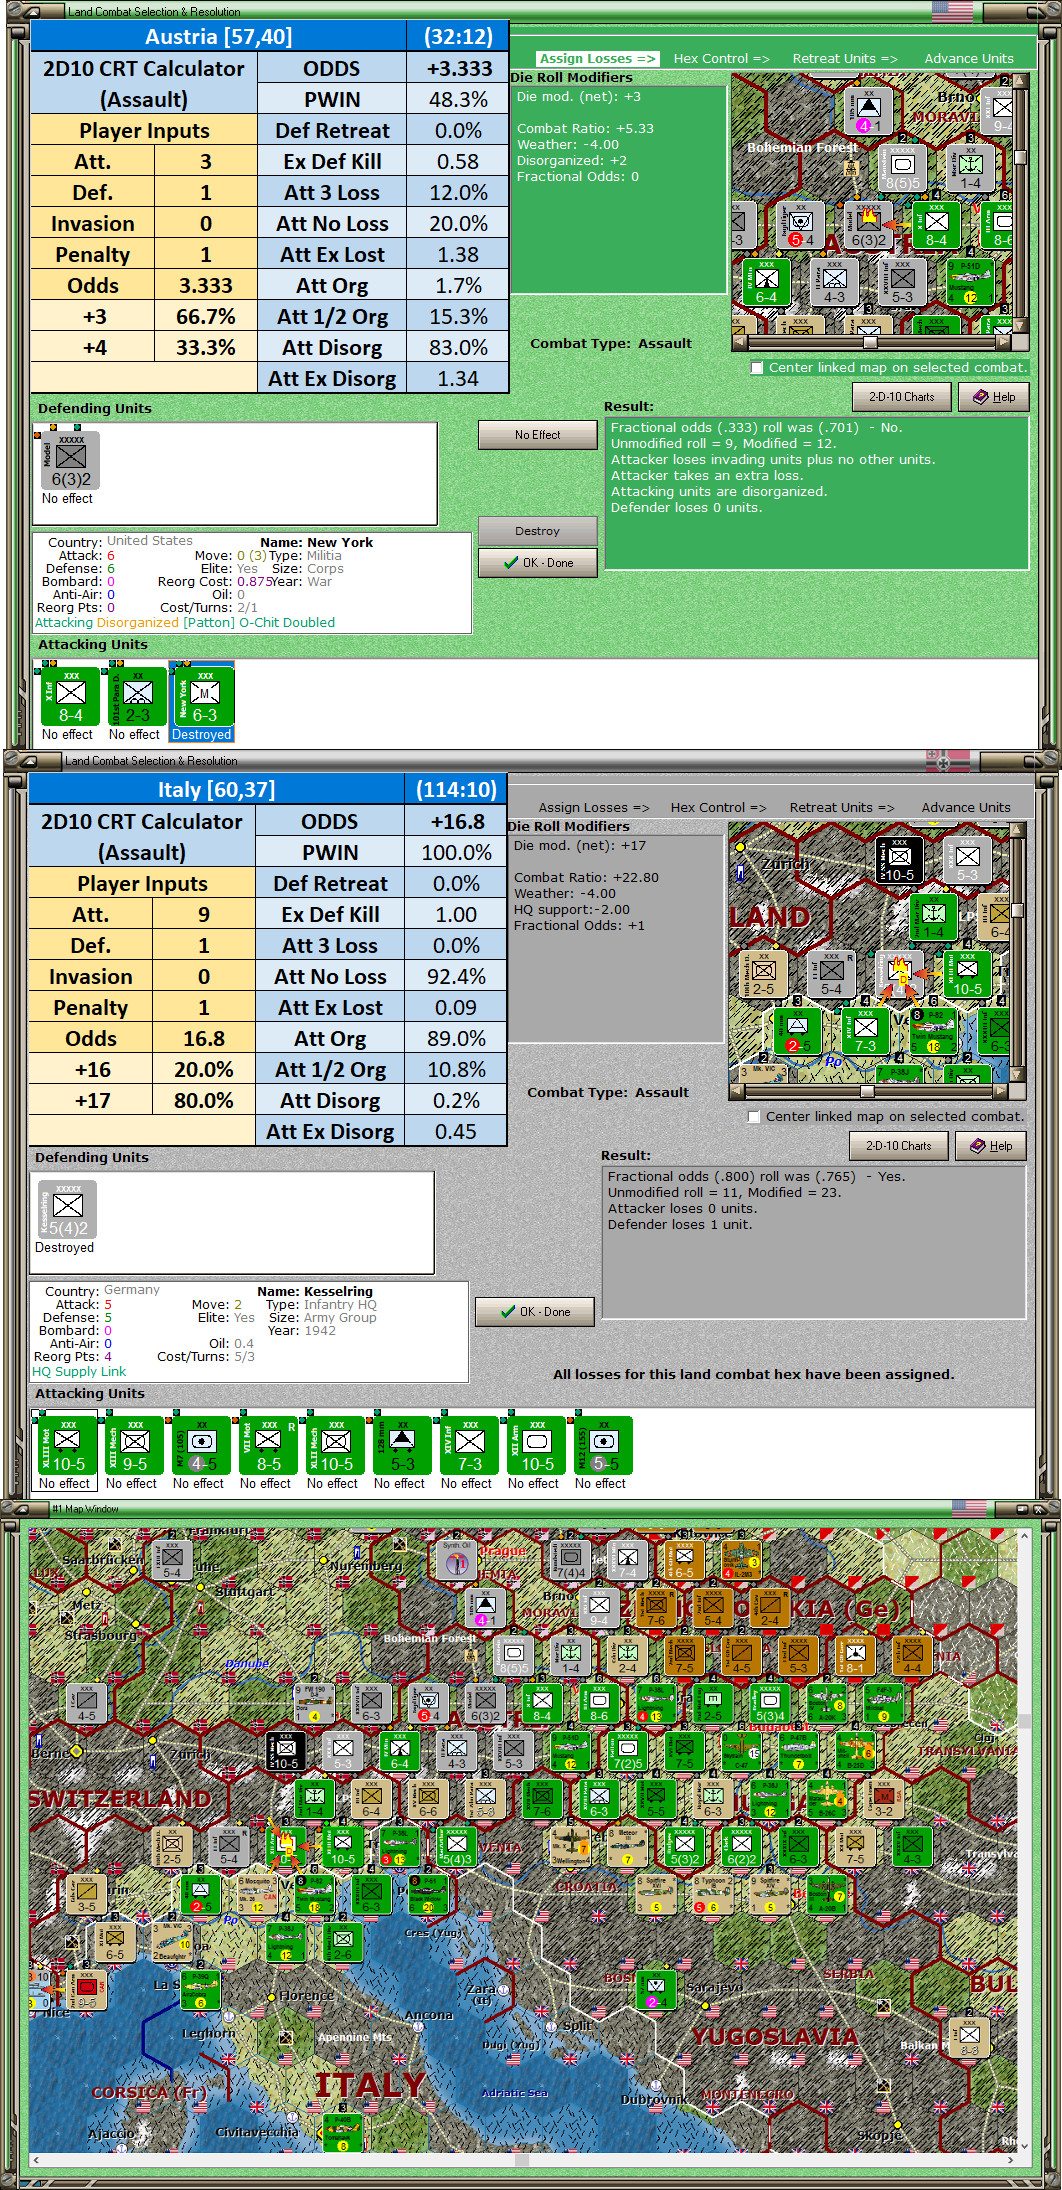Select XIV Inf 7-3 attacking unit
This screenshot has width=1062, height=2190.
coord(469,1445)
